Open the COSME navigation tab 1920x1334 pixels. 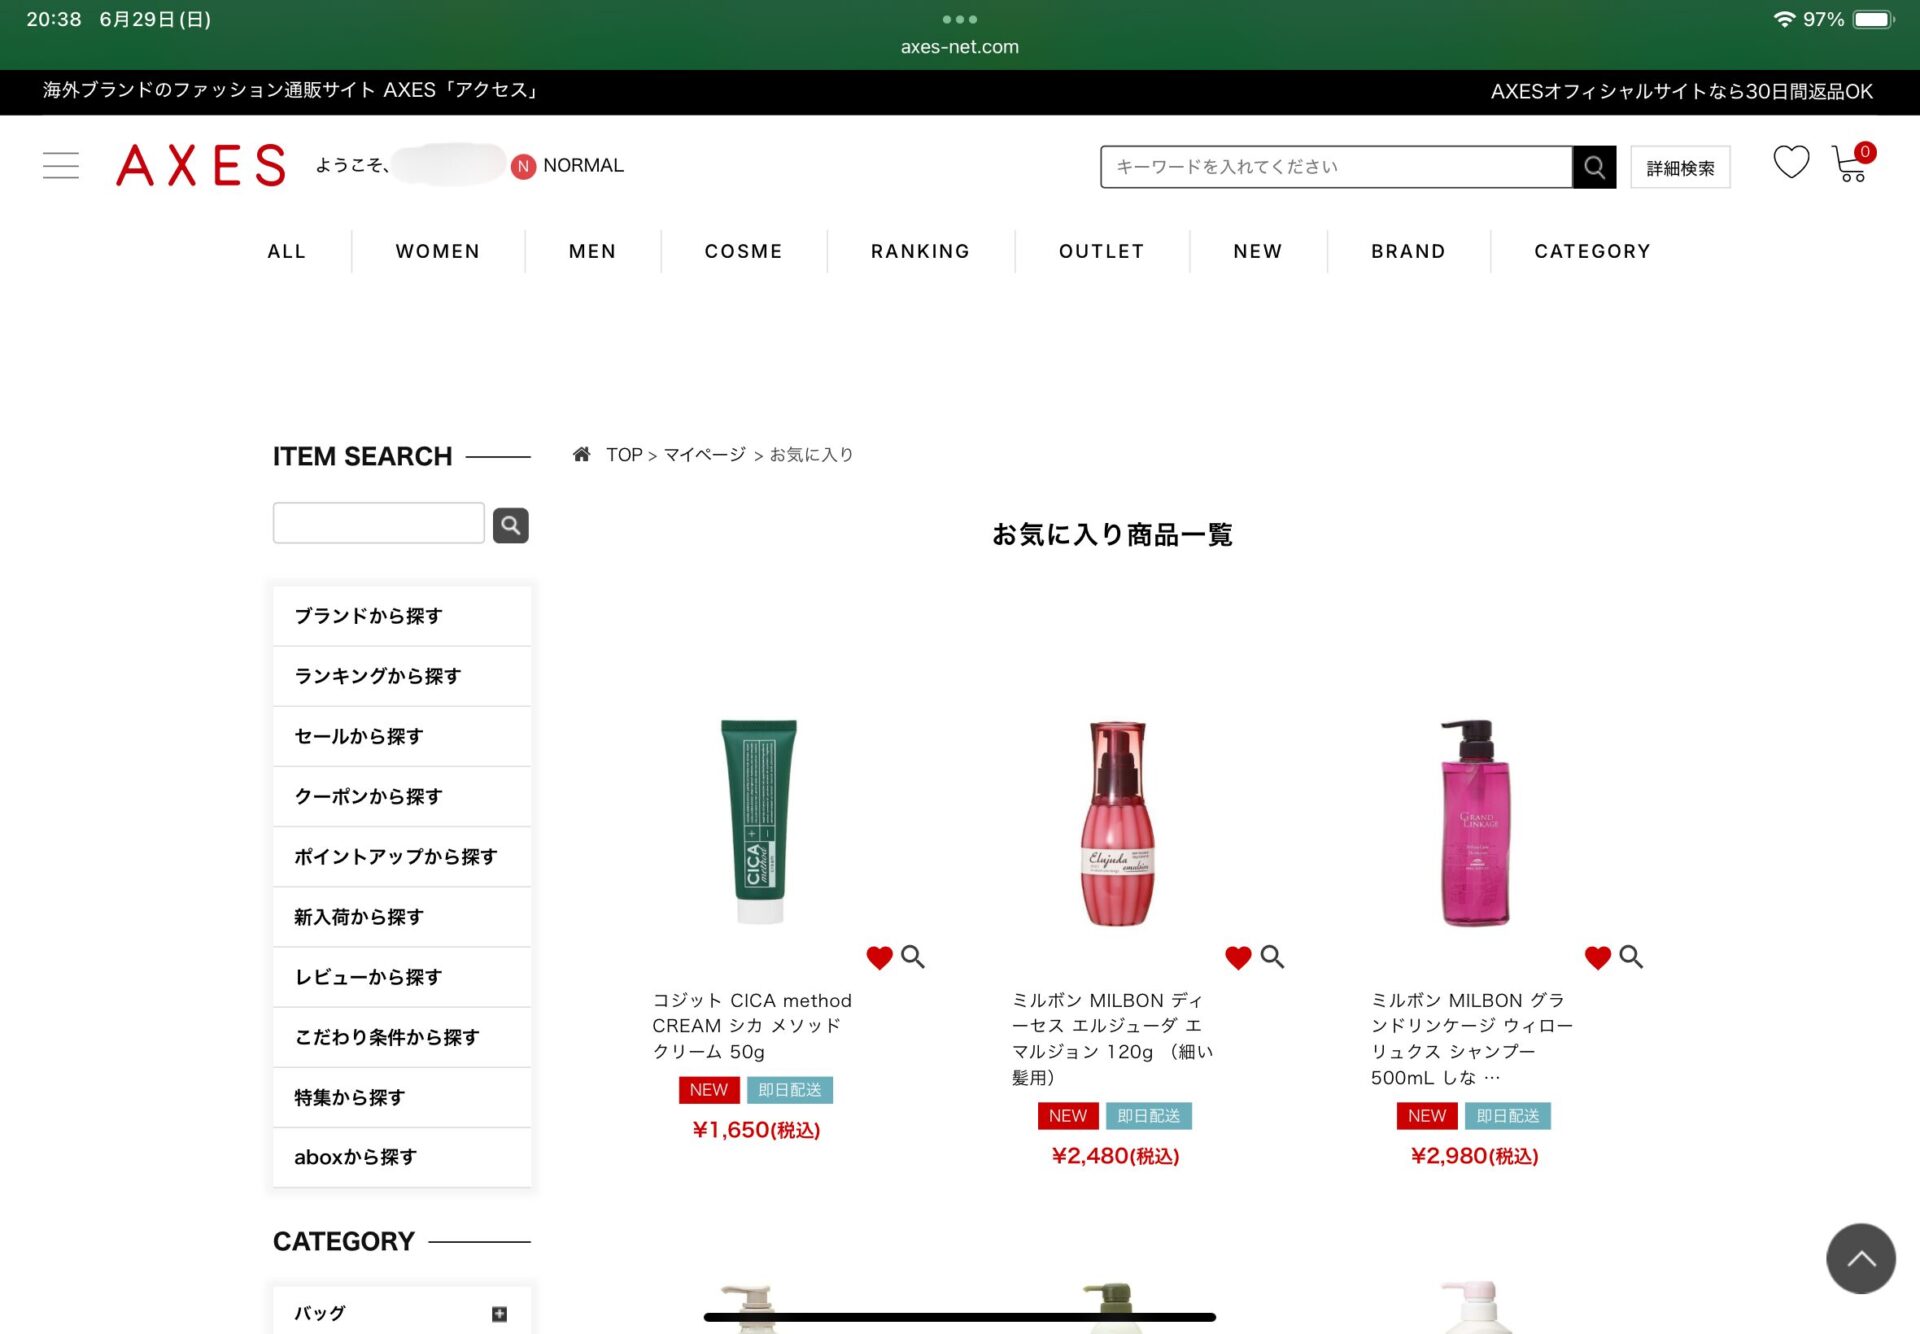click(744, 252)
